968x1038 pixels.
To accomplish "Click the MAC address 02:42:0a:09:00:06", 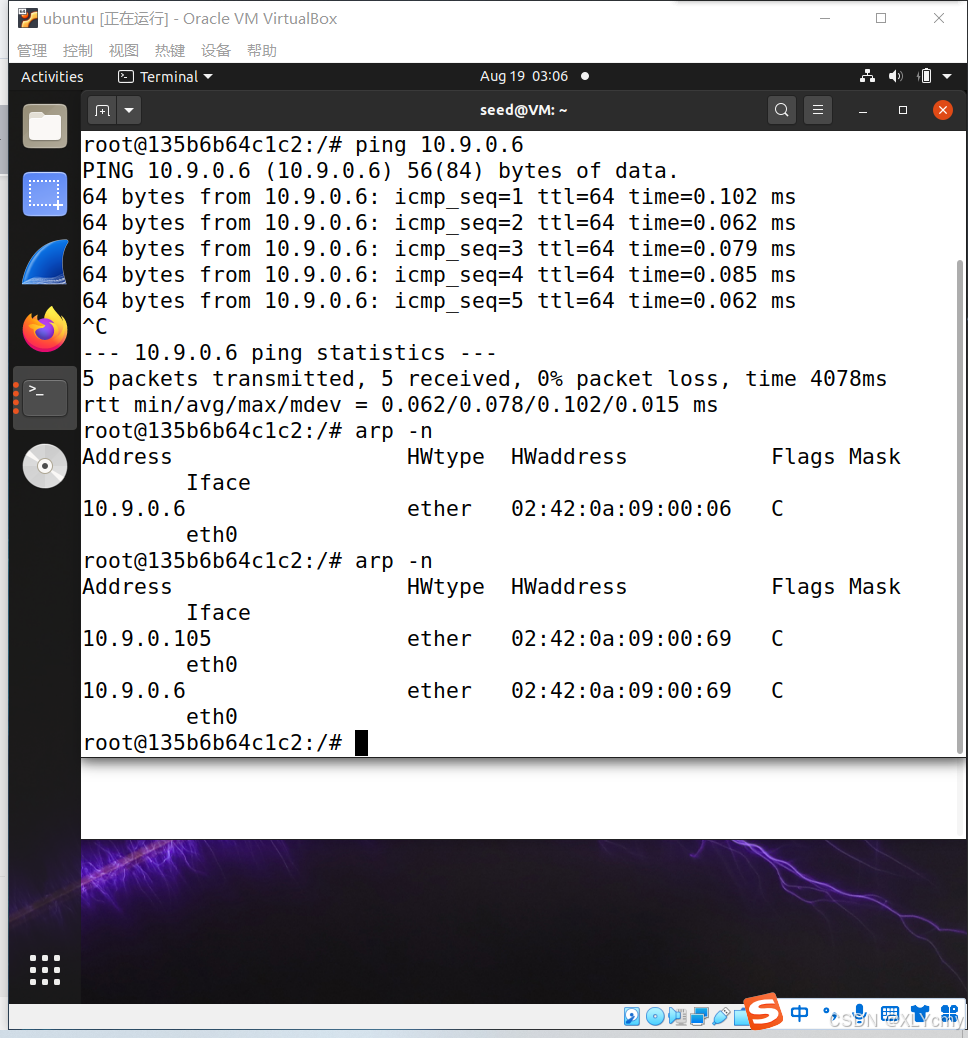I will click(621, 509).
